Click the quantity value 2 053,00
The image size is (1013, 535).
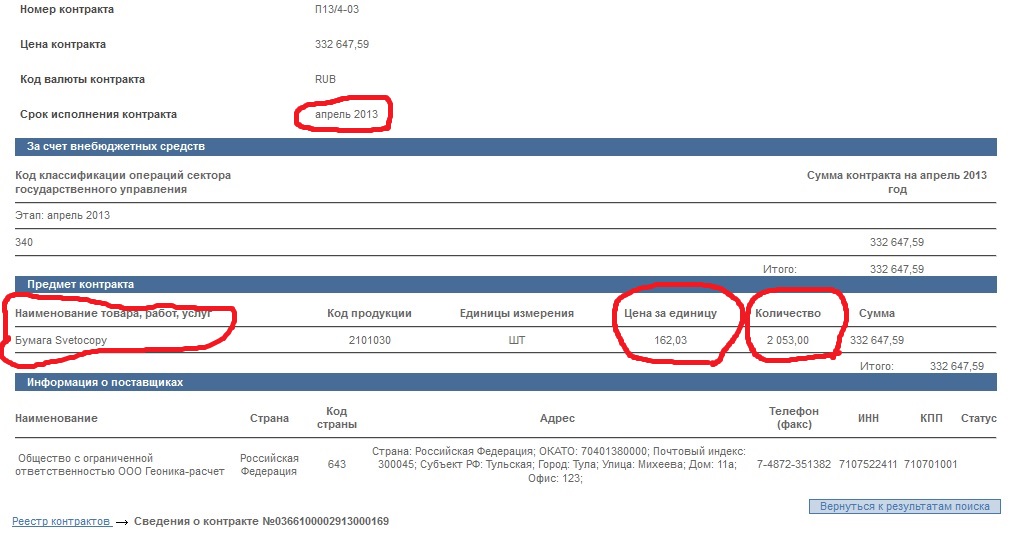(788, 340)
